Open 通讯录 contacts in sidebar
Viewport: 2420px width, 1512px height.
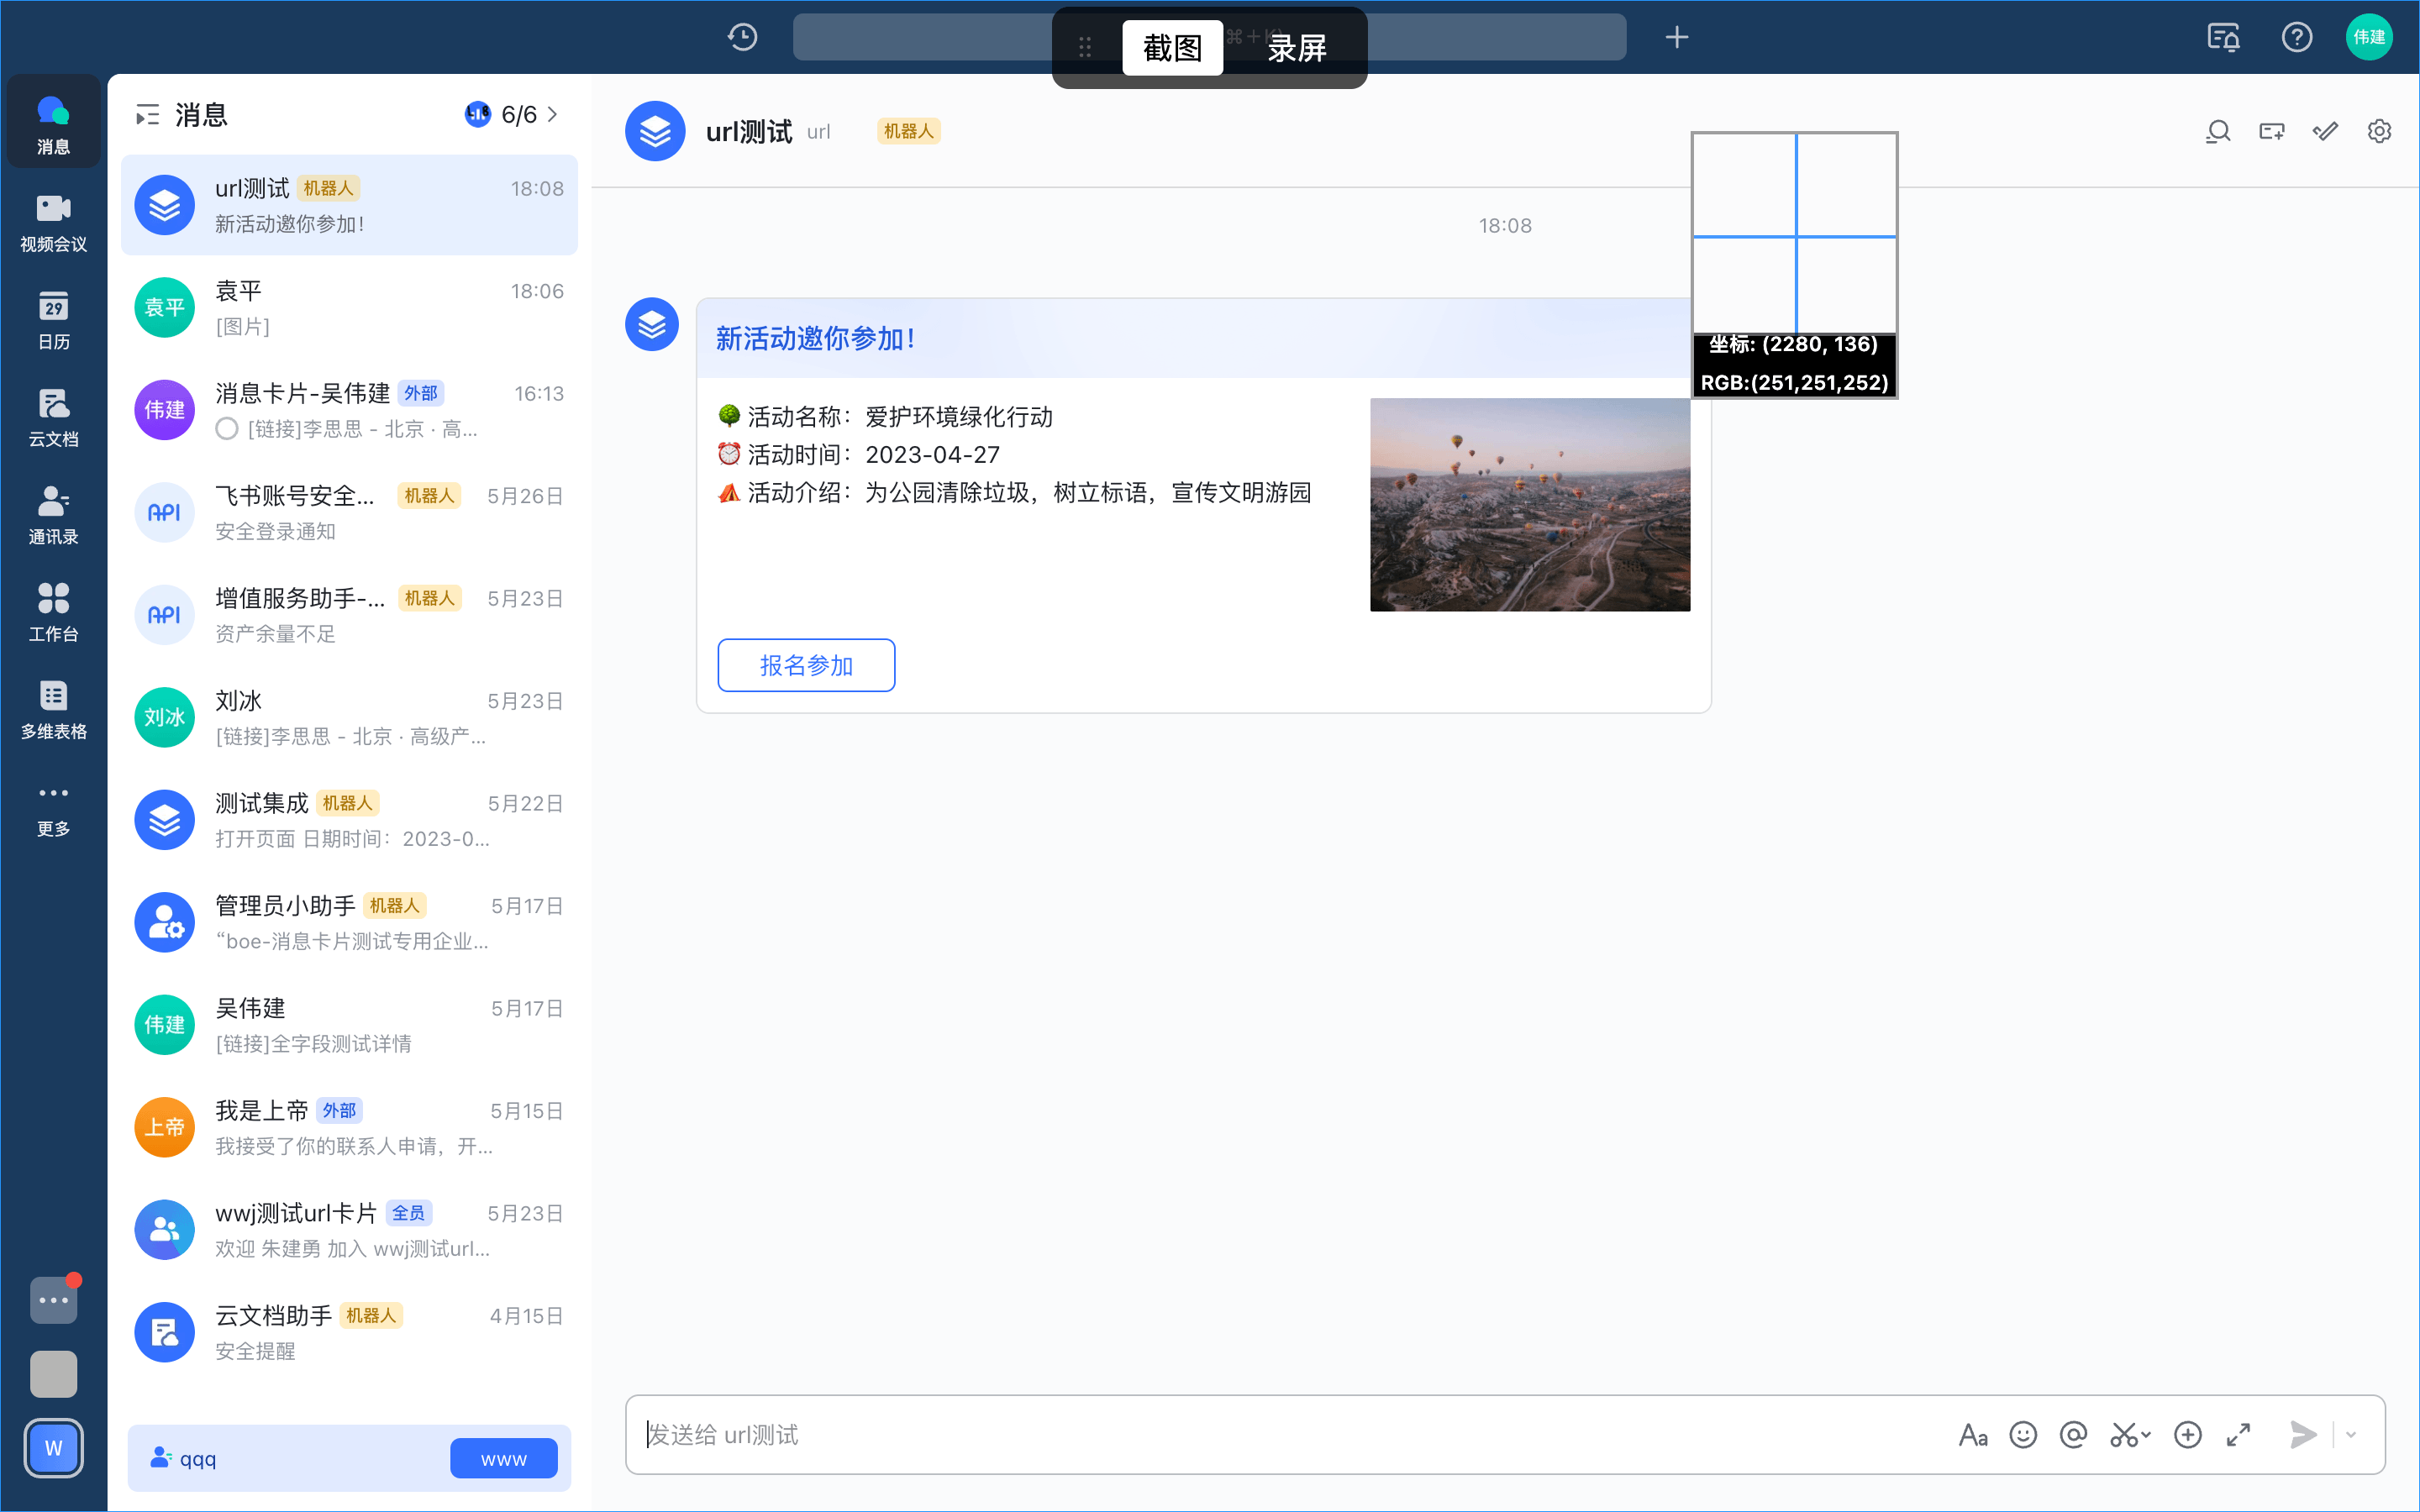coord(53,515)
